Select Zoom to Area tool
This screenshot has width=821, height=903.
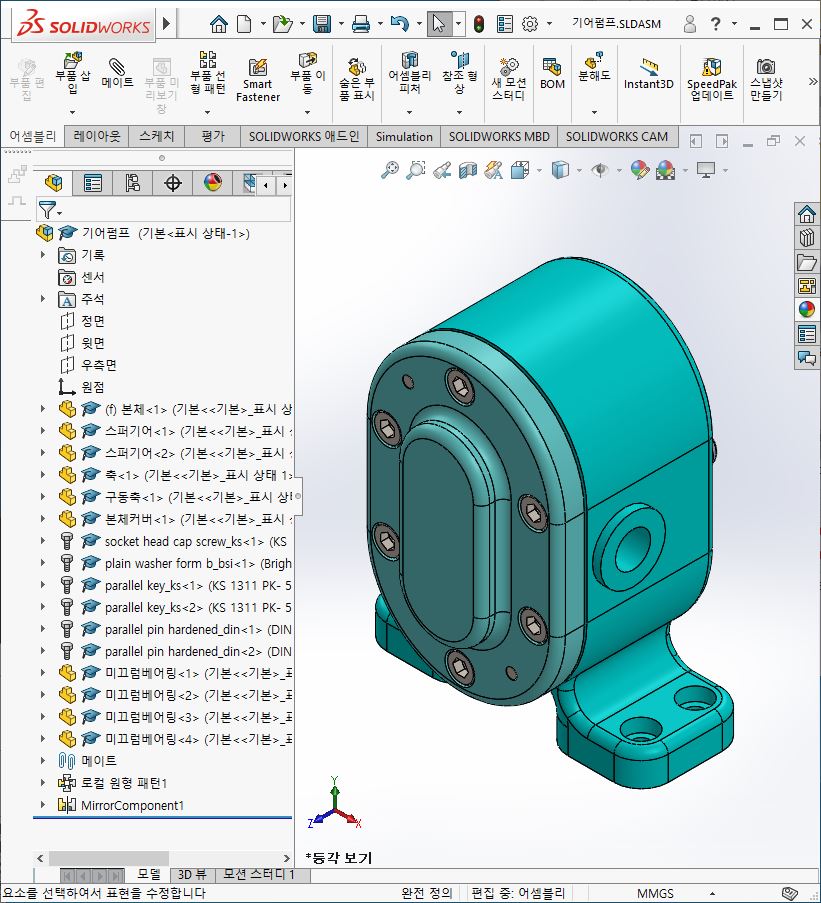[415, 170]
